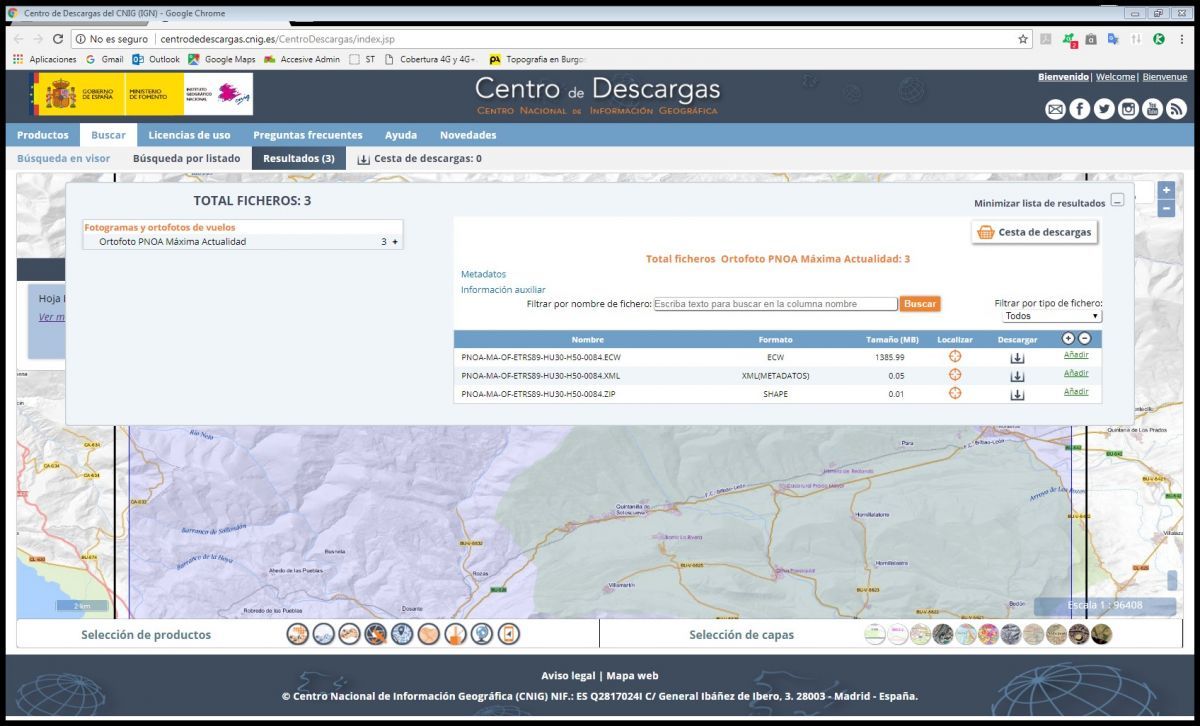Download the 0084.ZIP shape file
The height and width of the screenshot is (726, 1200).
pos(1017,394)
